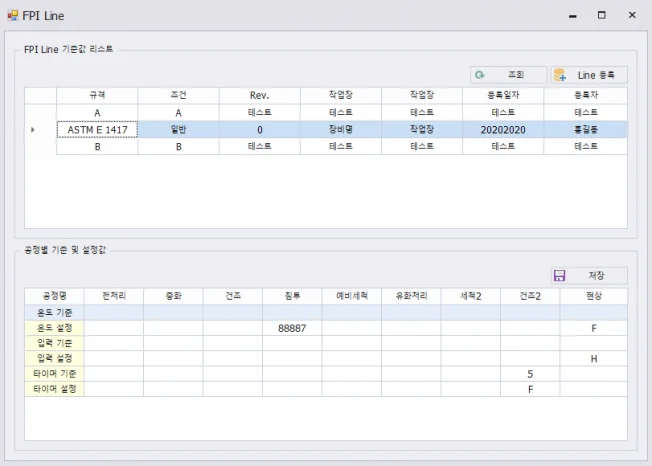Screen dimensions: 652x466
Task: Click the 홍길동 registrant cell
Action: (586, 130)
